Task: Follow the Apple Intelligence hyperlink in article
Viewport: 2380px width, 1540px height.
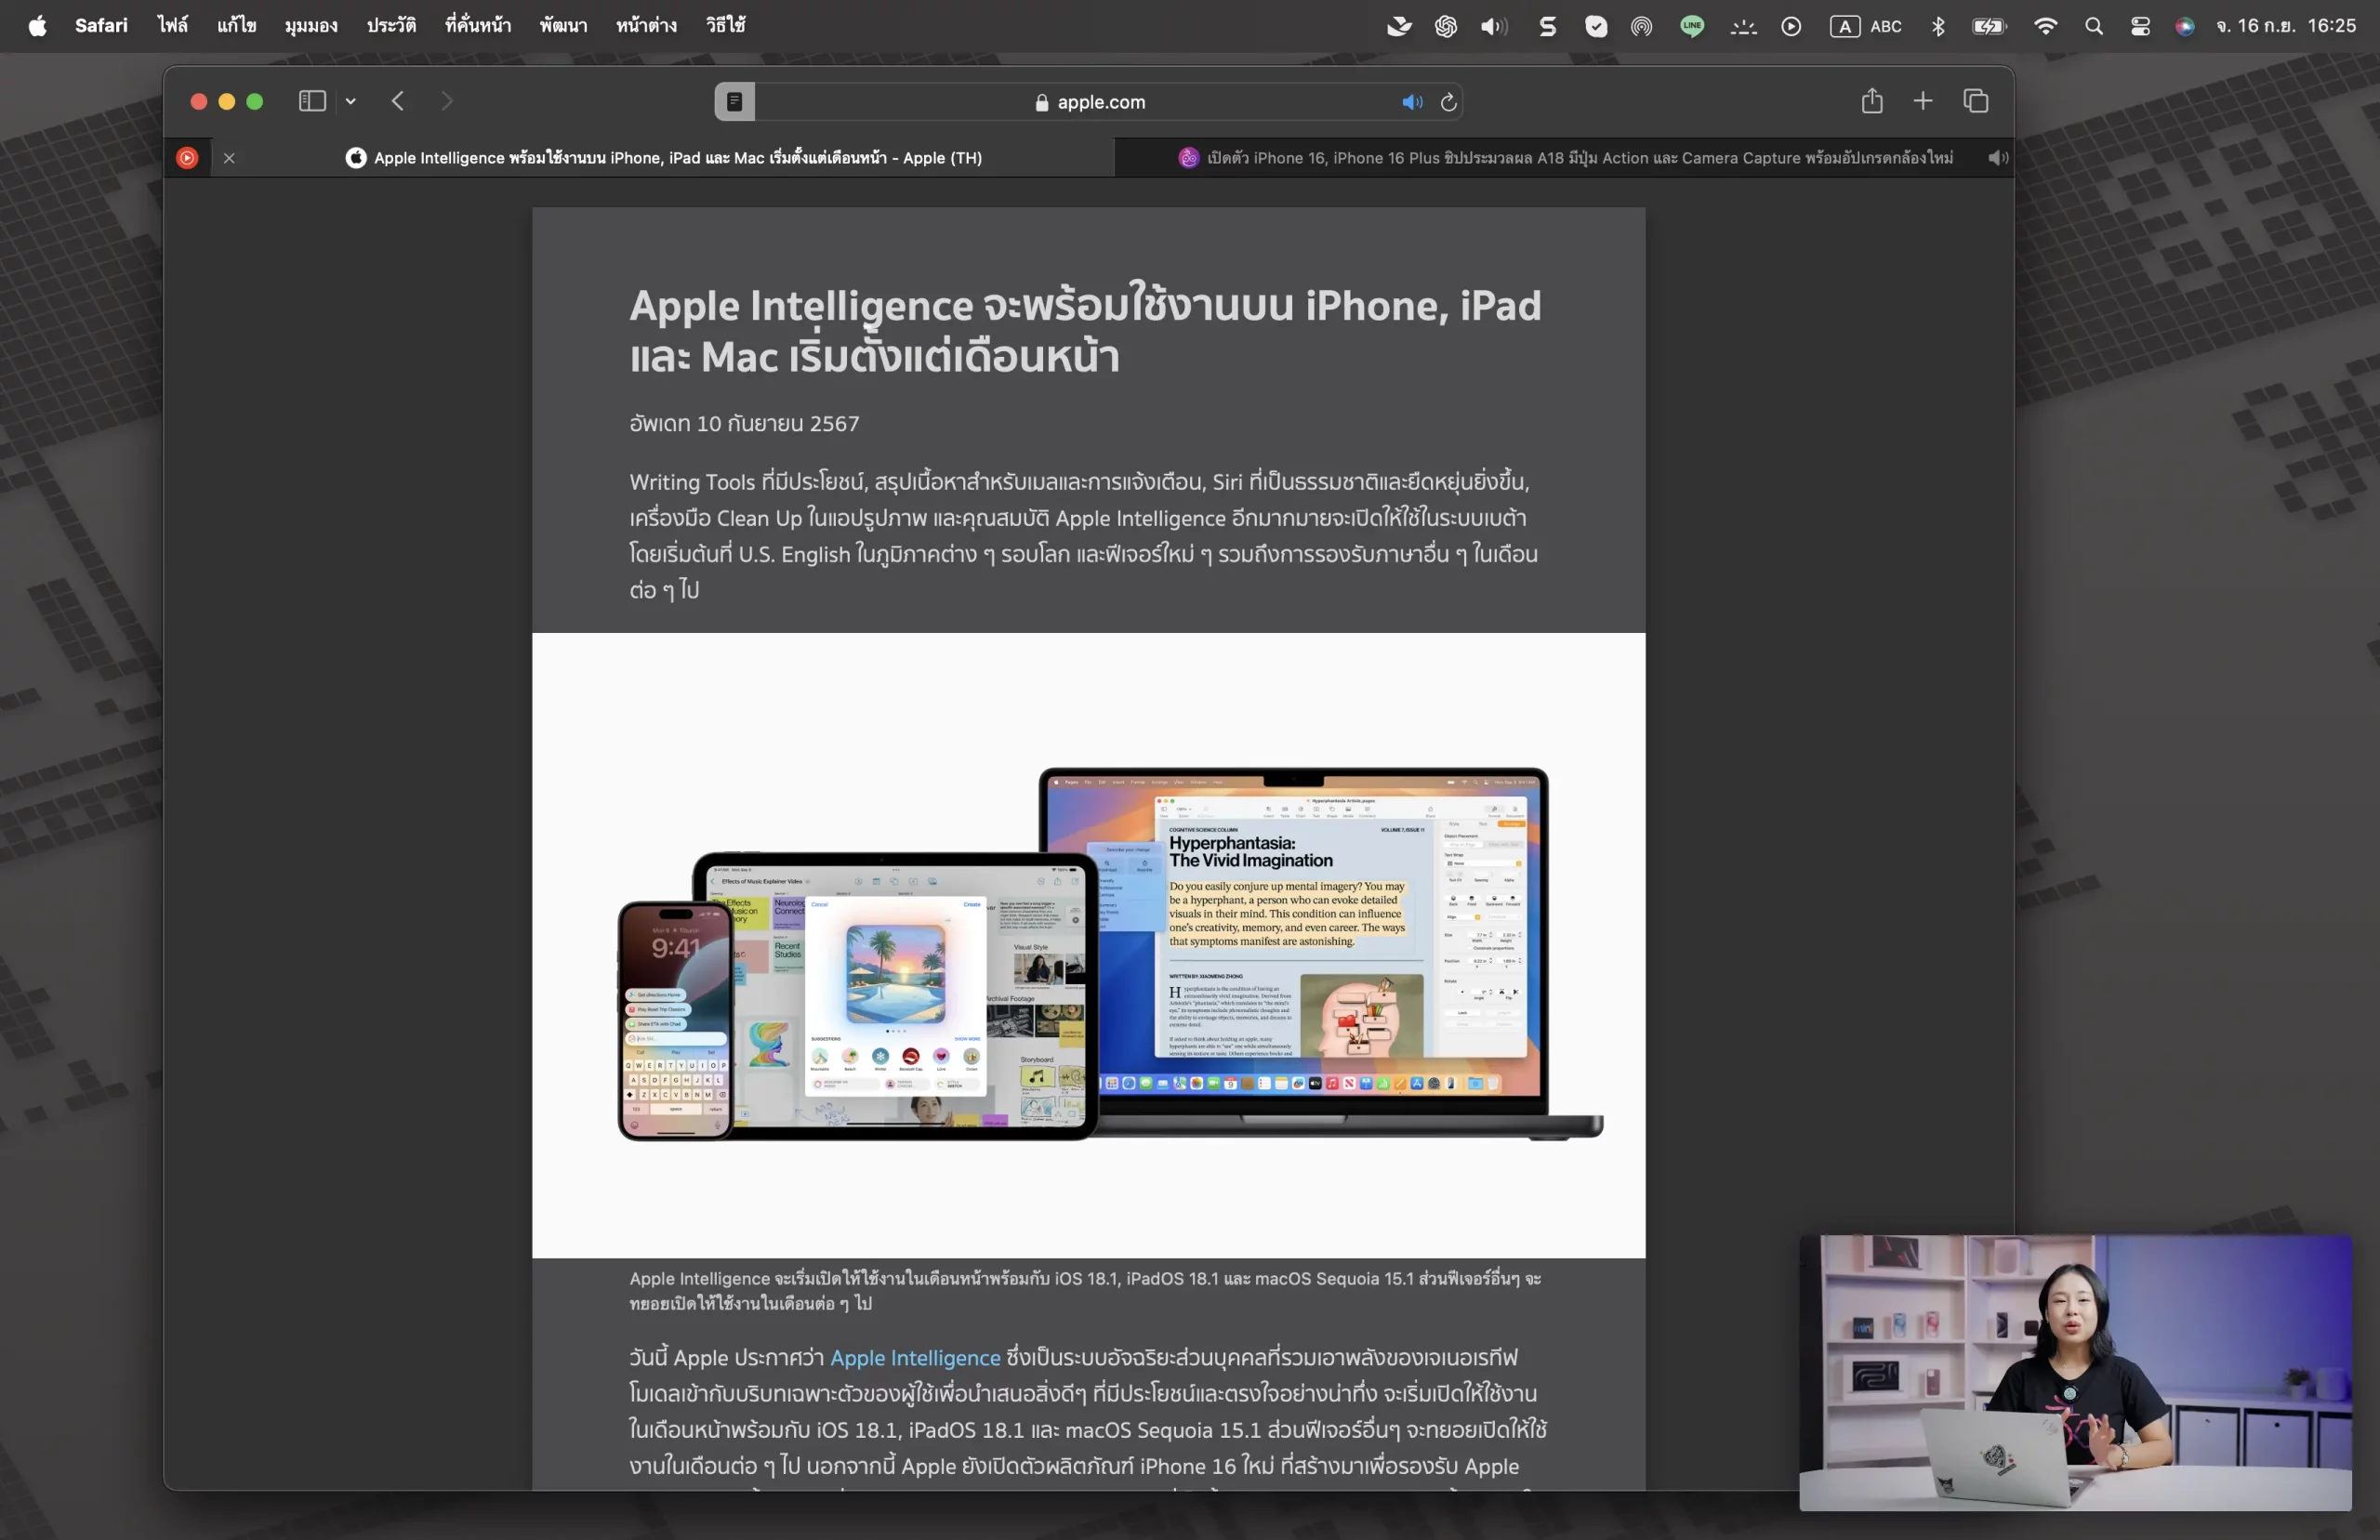Action: [x=915, y=1357]
